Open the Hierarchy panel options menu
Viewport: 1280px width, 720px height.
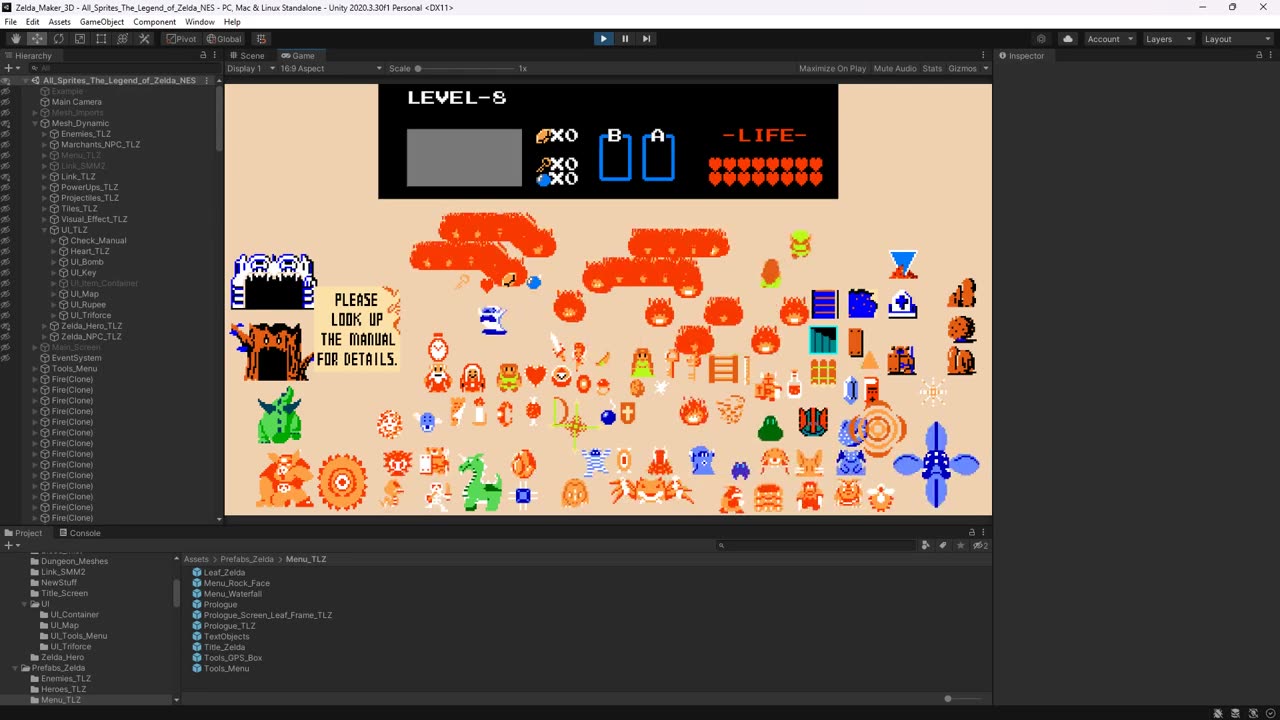pyautogui.click(x=215, y=55)
